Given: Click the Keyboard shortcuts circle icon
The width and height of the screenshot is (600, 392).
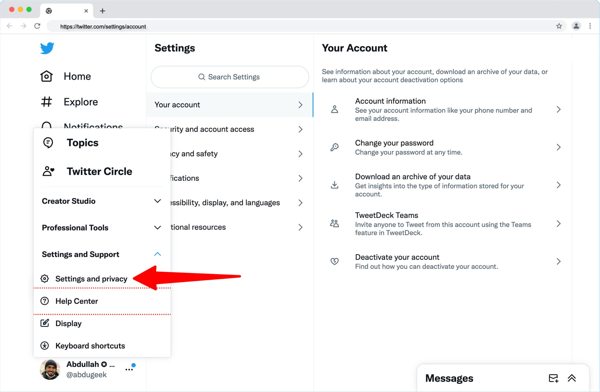Looking at the screenshot, I should [x=45, y=346].
